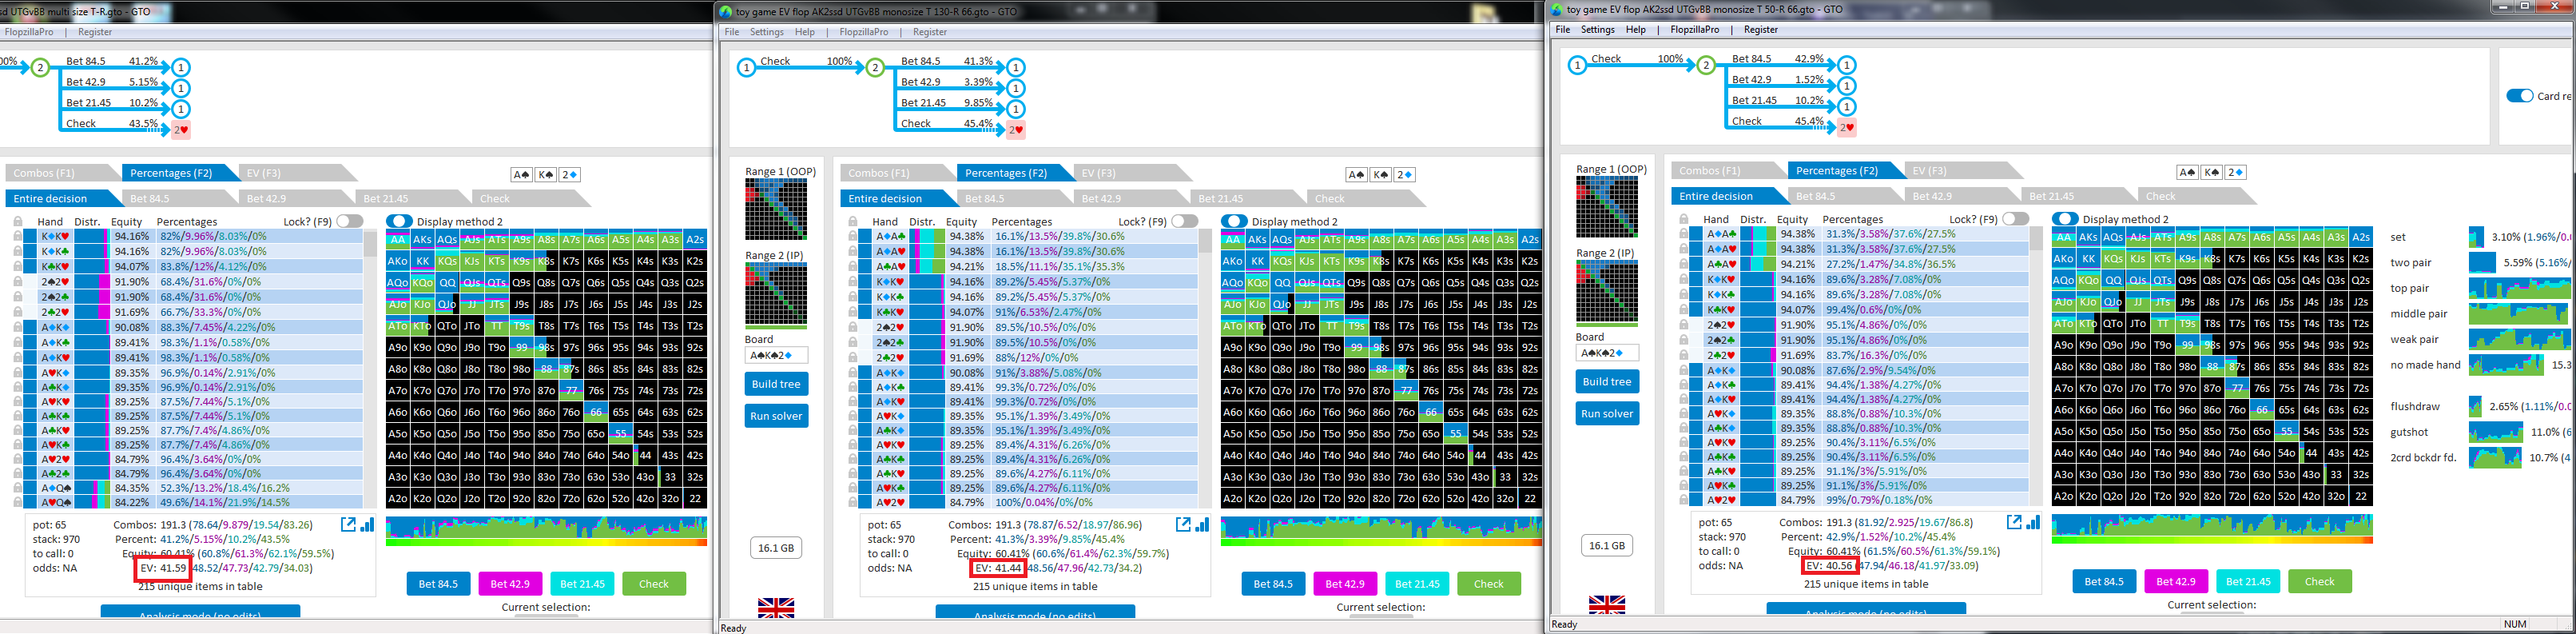Click UK flag in T 130-R 66 window
The width and height of the screenshot is (2576, 634).
point(776,607)
